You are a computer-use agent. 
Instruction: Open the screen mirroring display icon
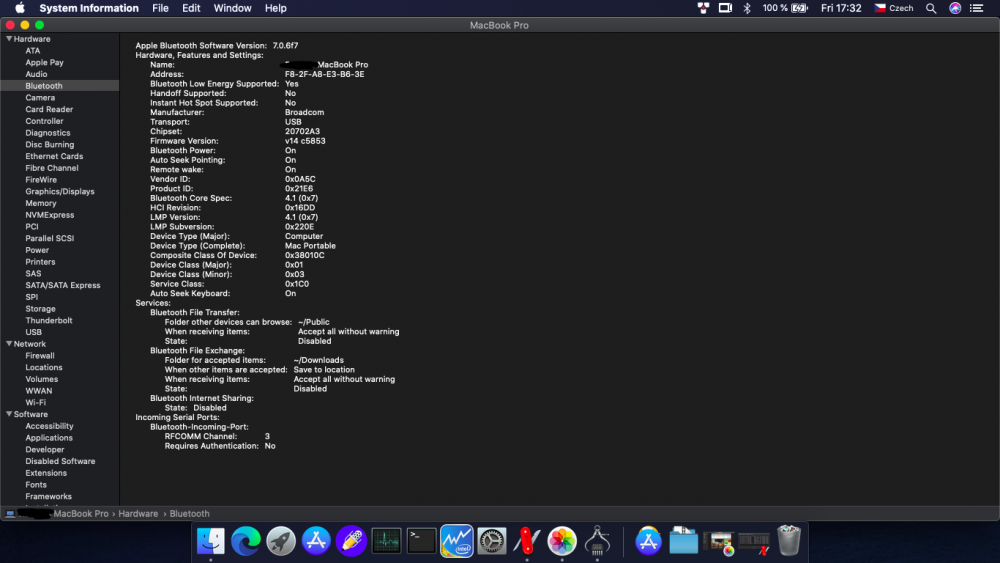point(725,8)
